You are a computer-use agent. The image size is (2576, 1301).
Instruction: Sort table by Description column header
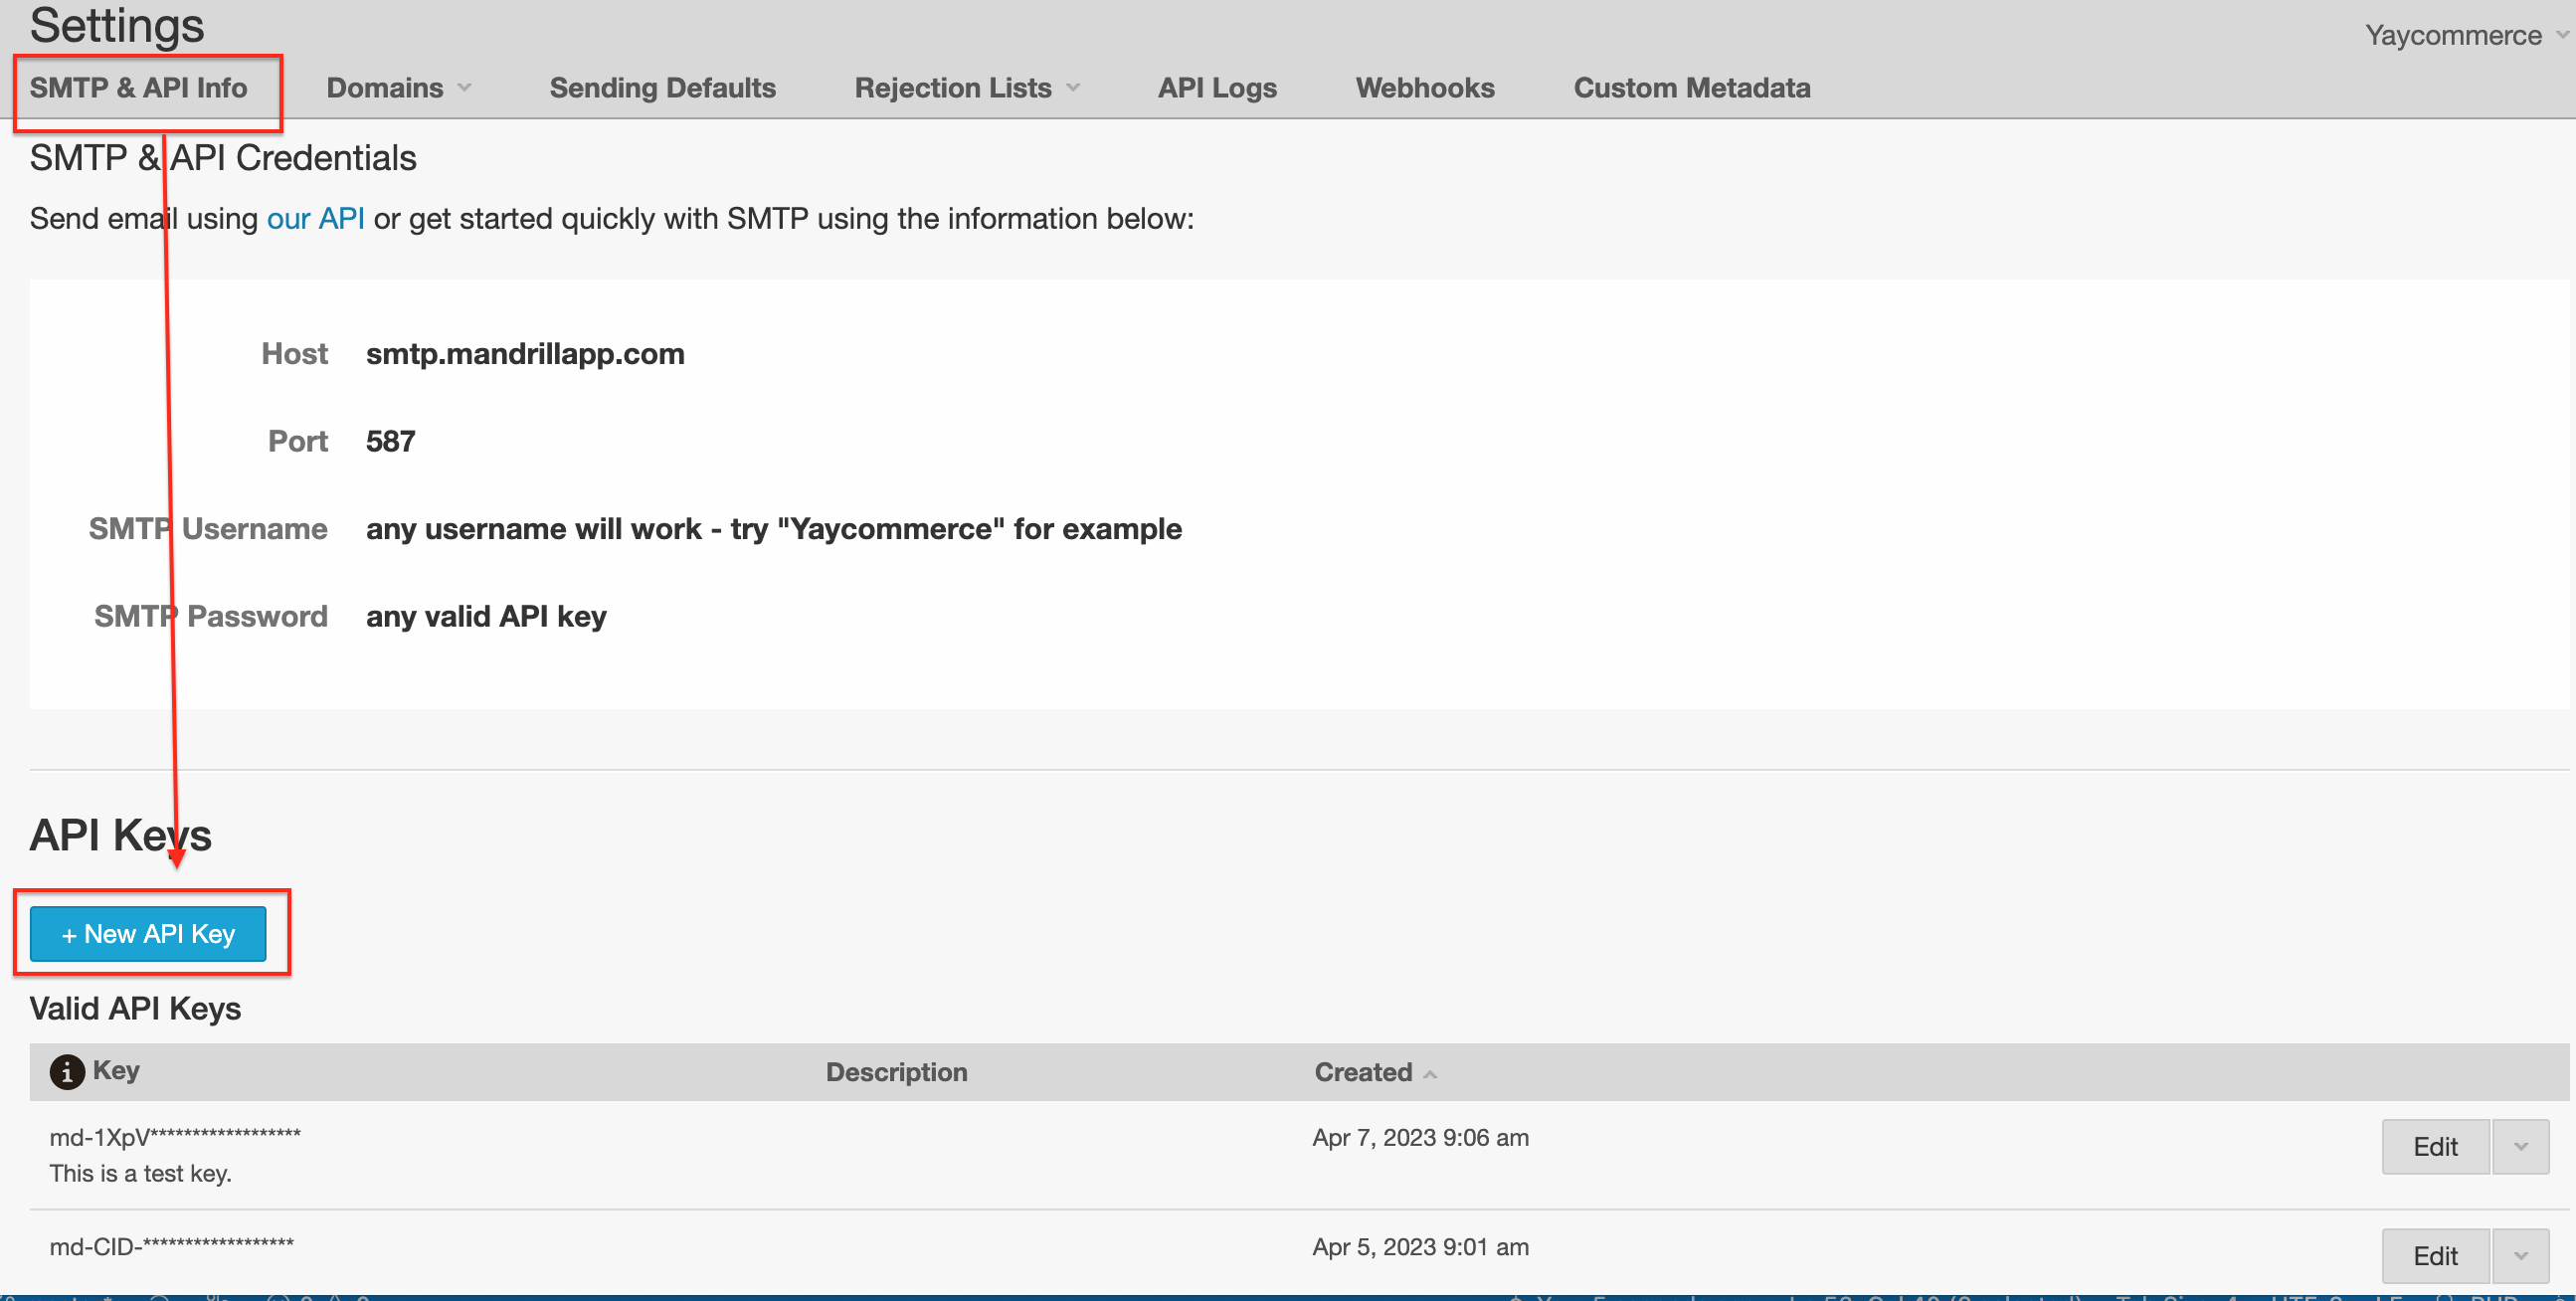pyautogui.click(x=896, y=1072)
